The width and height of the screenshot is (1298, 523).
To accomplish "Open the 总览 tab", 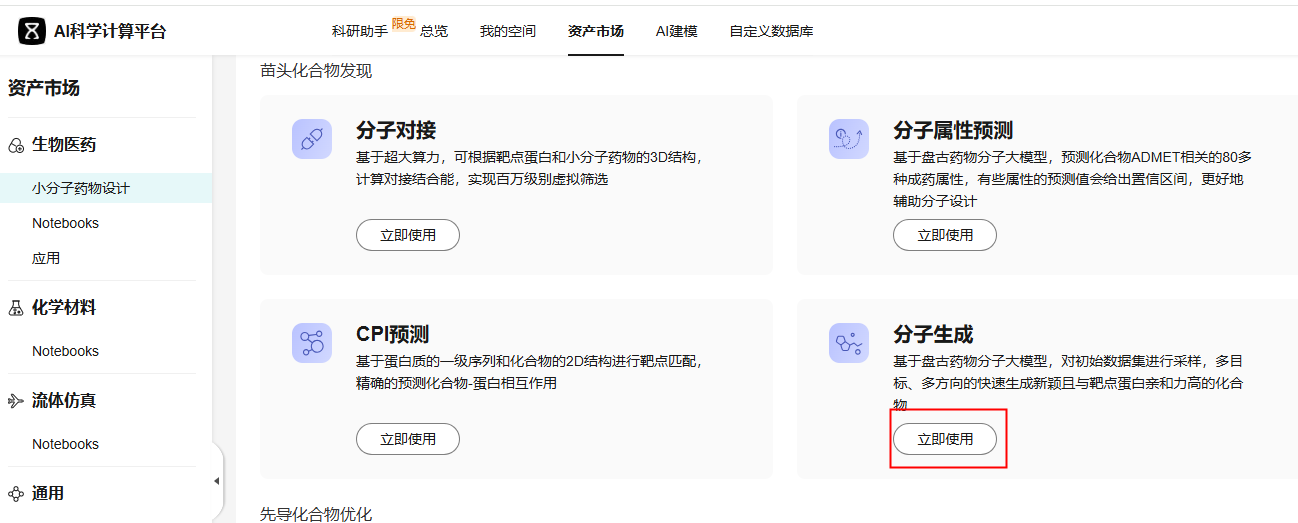I will (434, 31).
